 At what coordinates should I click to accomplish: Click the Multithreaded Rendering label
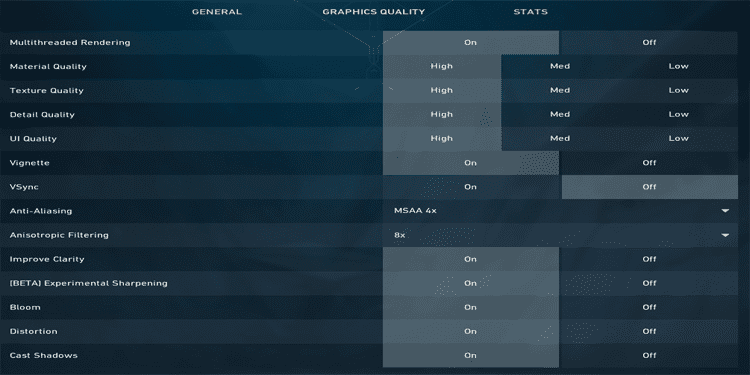tap(70, 43)
